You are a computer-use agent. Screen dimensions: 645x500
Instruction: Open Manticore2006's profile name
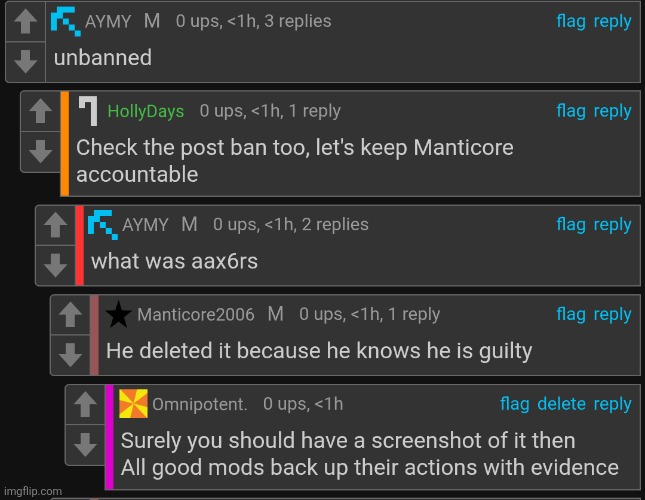(196, 315)
